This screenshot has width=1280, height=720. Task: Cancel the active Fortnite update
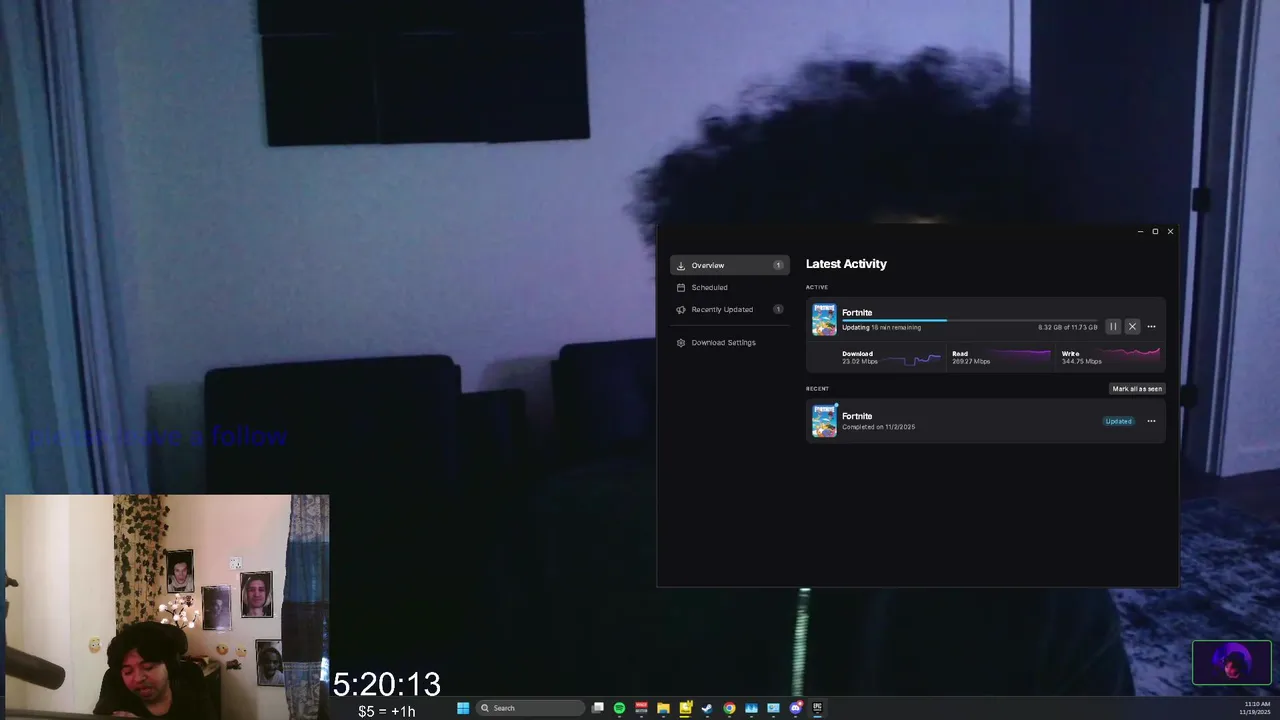(x=1132, y=327)
